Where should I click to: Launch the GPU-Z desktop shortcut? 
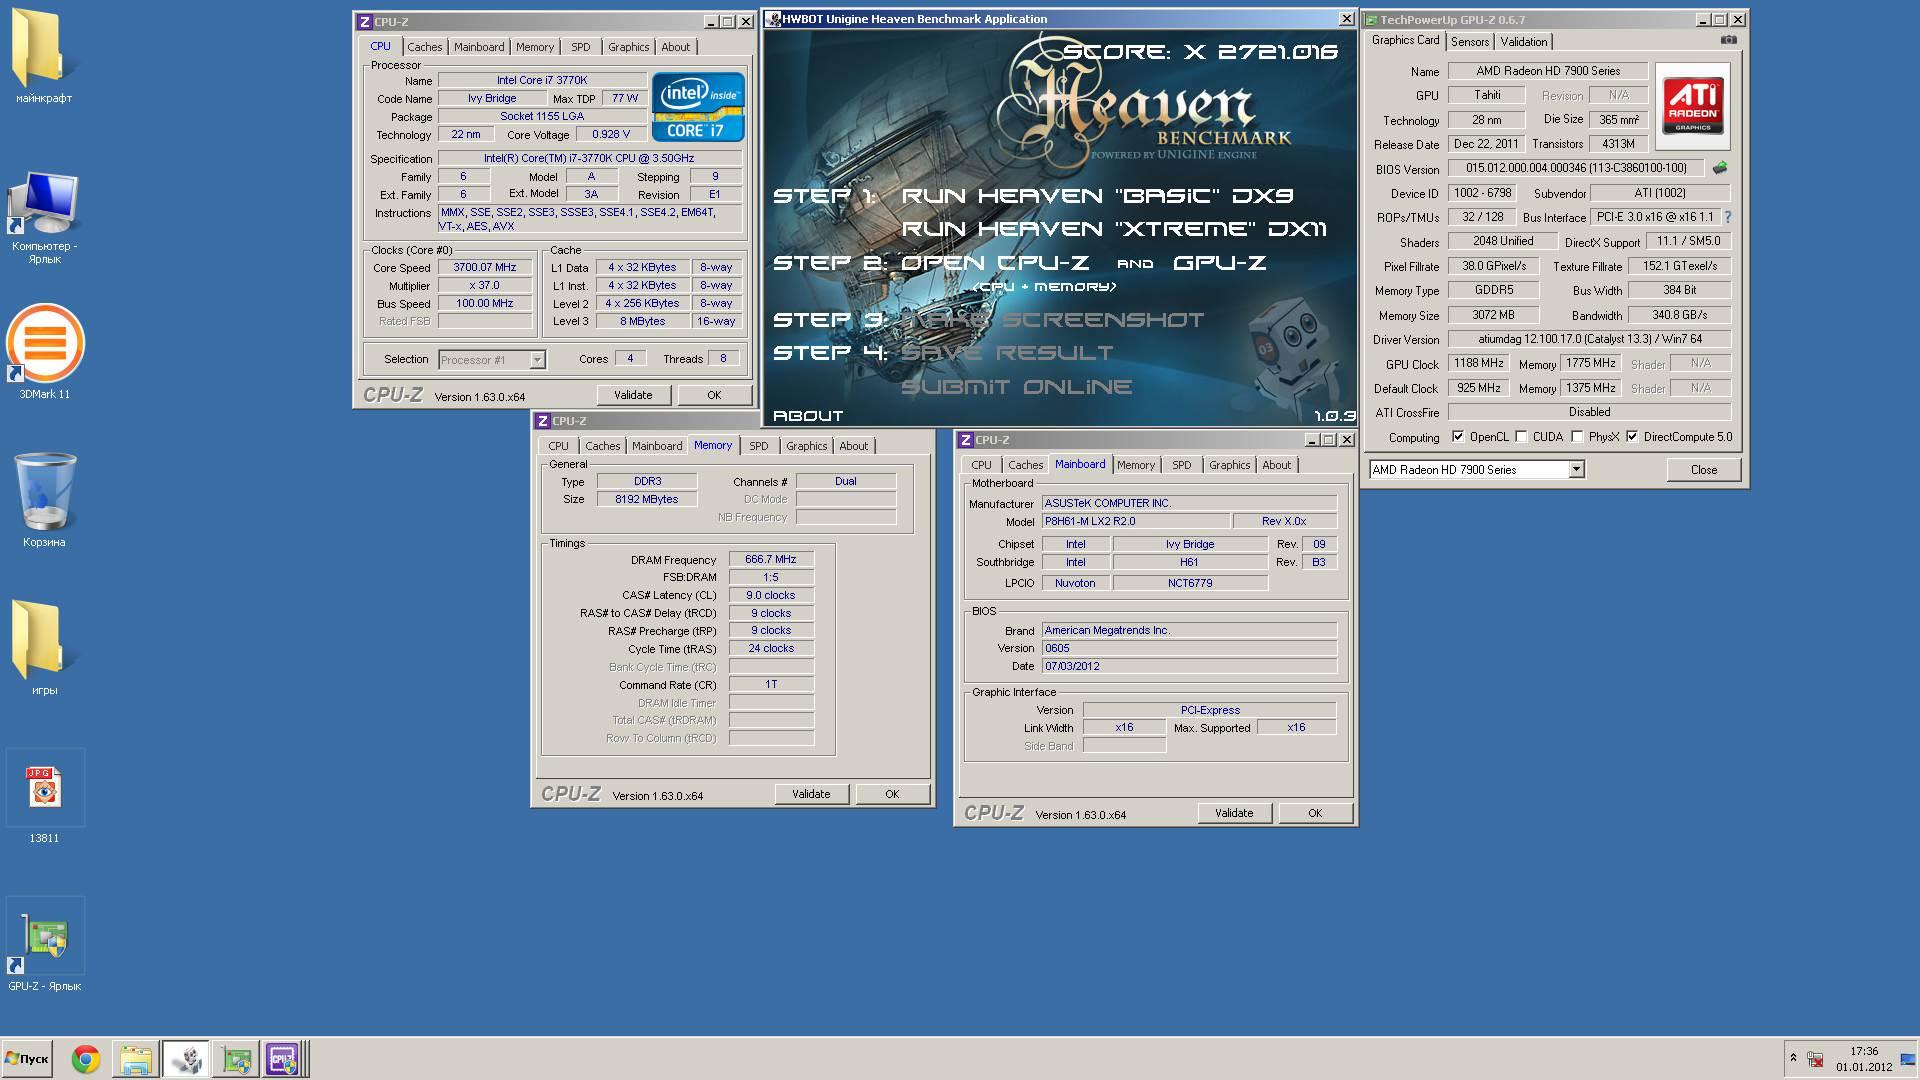click(44, 945)
